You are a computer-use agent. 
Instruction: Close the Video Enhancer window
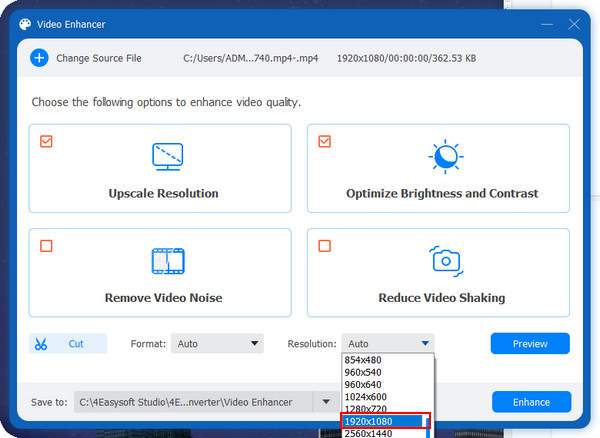574,24
